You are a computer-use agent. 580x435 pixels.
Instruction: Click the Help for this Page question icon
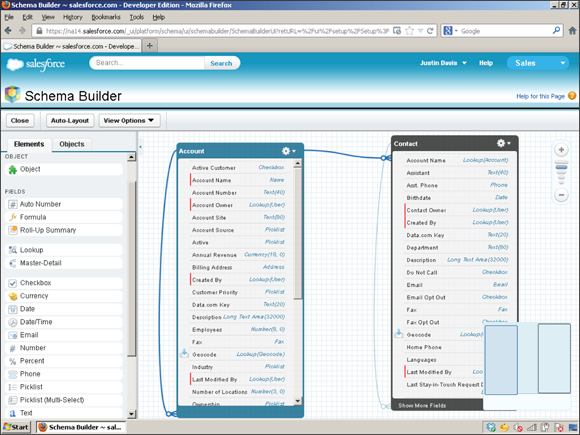[572, 96]
